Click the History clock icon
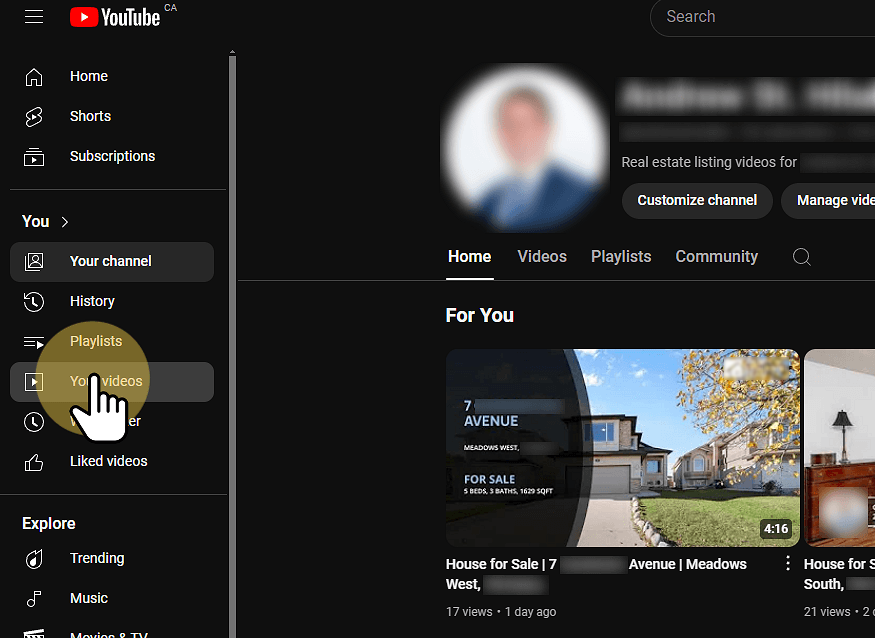The width and height of the screenshot is (875, 638). 34,301
